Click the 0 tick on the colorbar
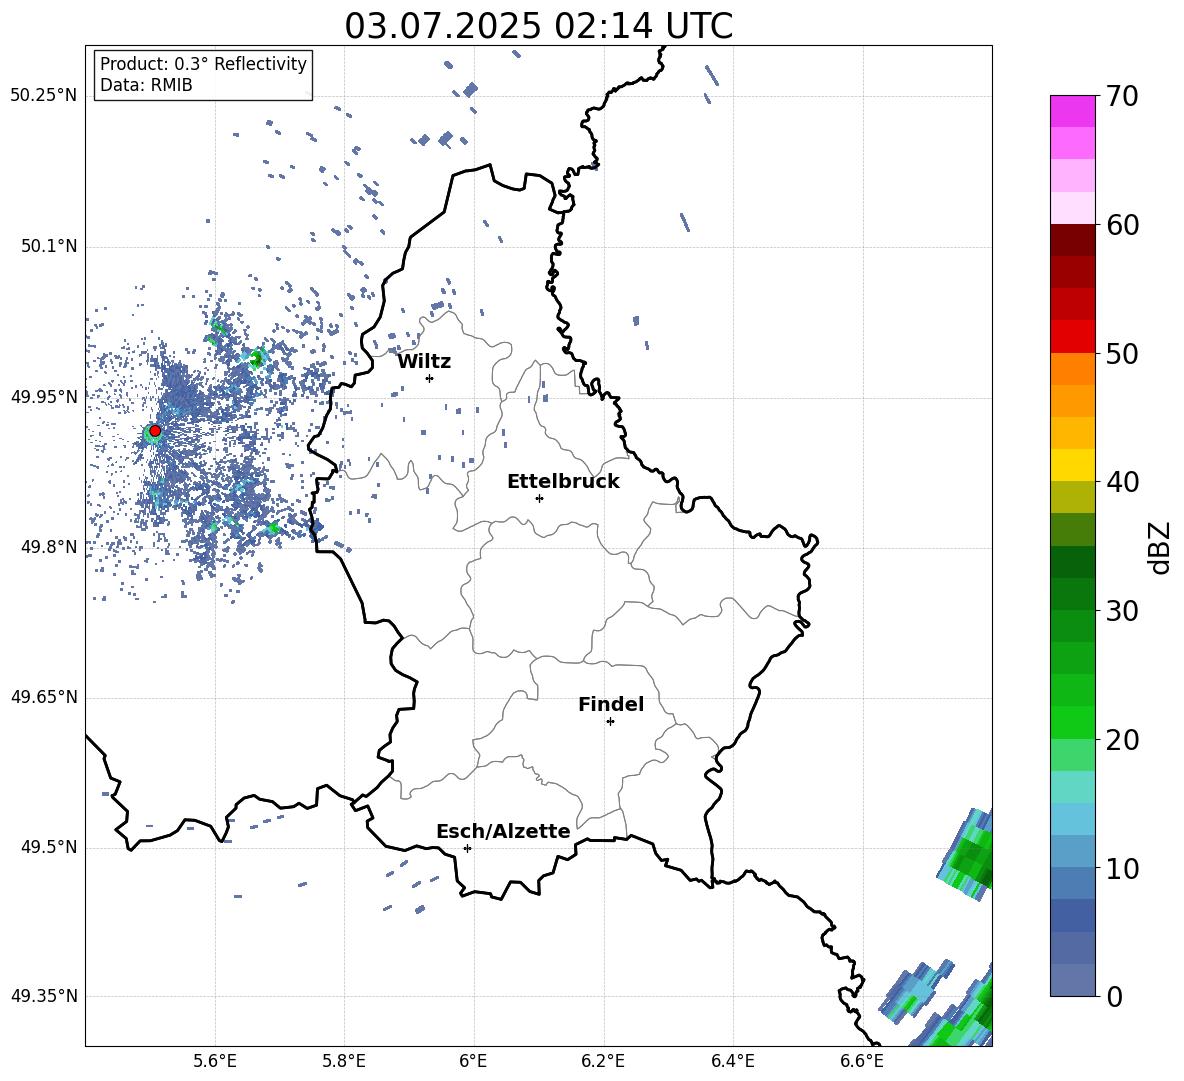 1115,996
